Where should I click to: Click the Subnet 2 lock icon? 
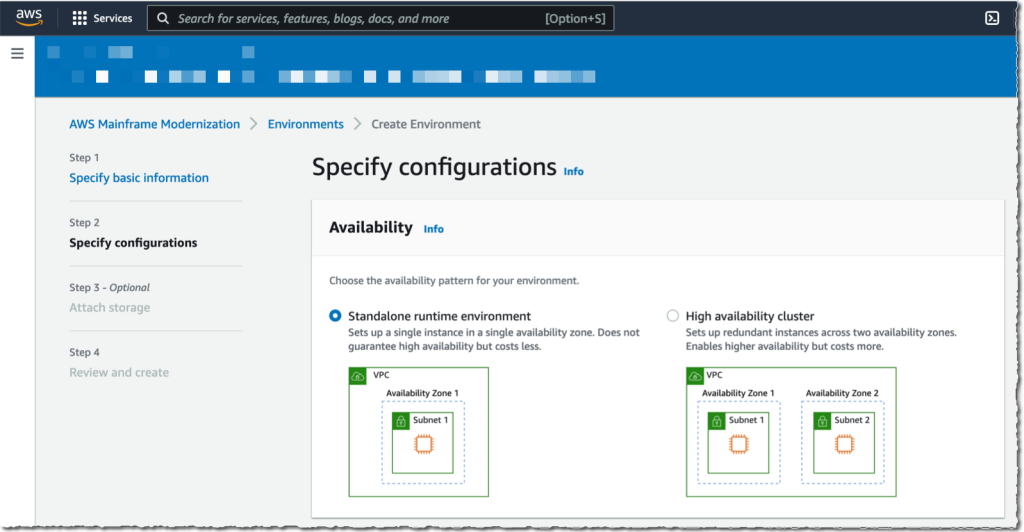tap(822, 421)
